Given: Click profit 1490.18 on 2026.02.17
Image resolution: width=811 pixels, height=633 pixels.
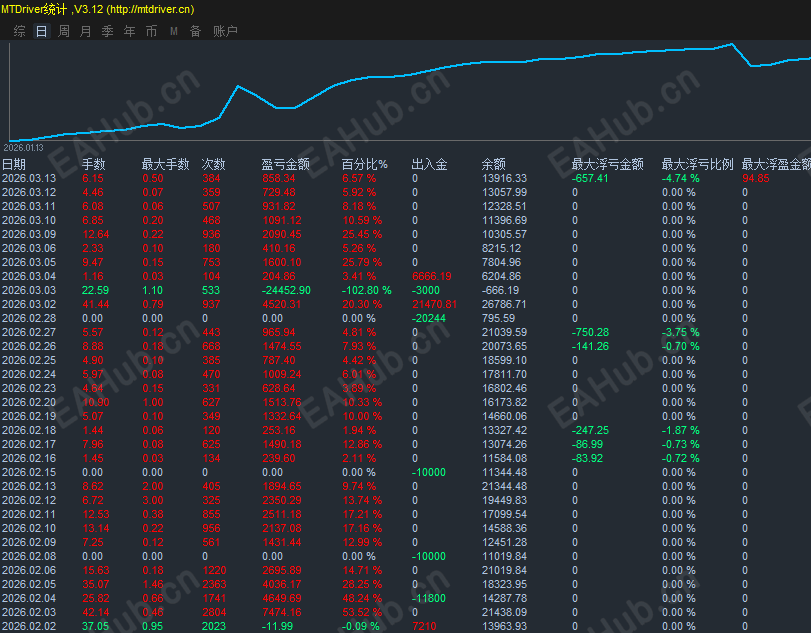Looking at the screenshot, I should (282, 444).
